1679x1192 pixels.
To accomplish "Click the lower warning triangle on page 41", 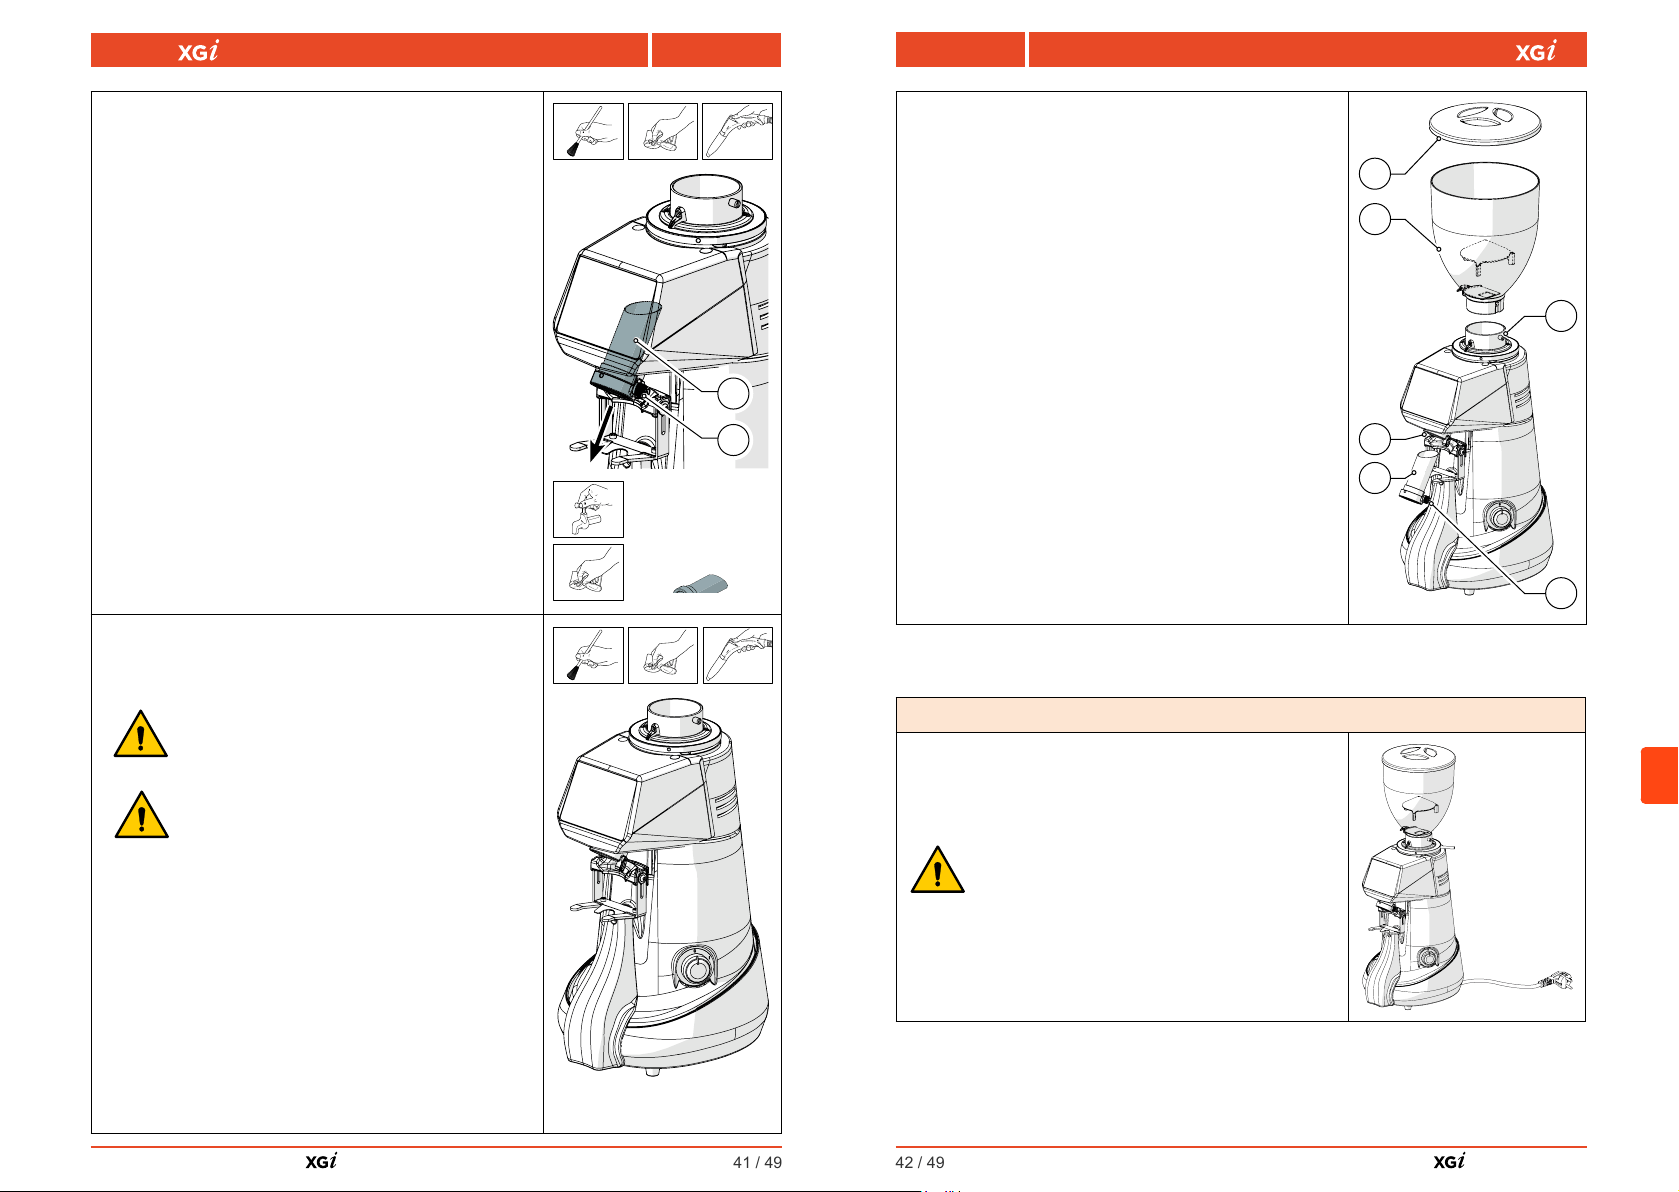I will [x=141, y=814].
